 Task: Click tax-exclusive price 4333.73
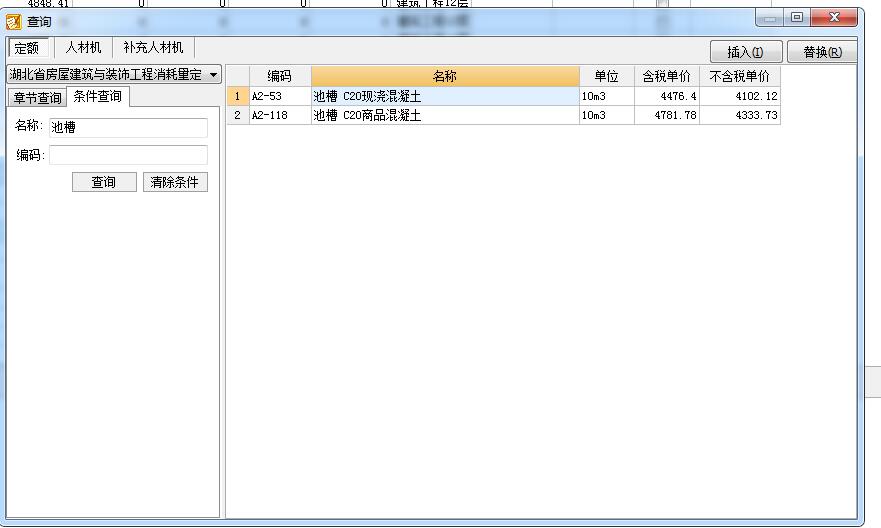740,115
